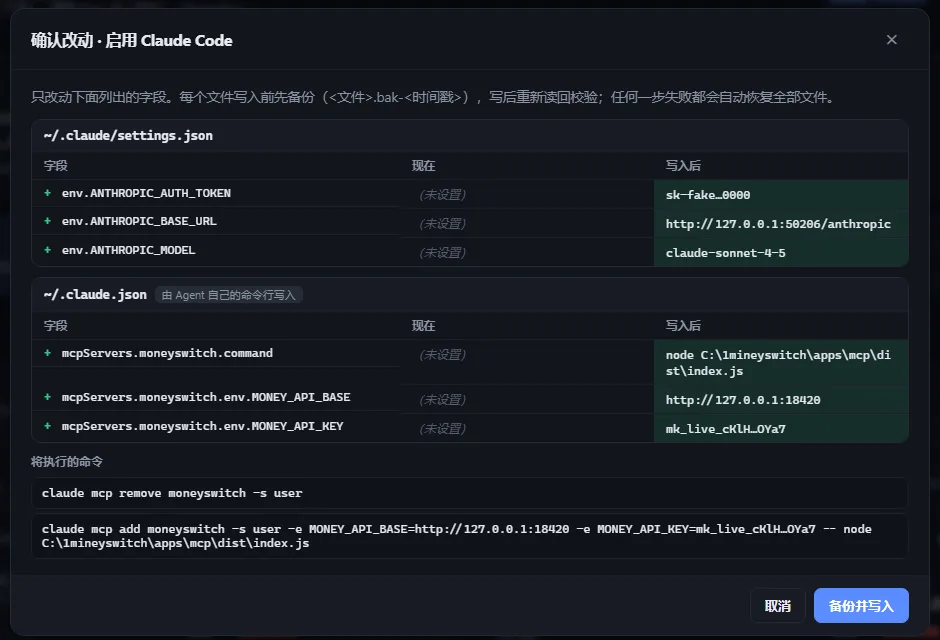This screenshot has height=640, width=940.
Task: Select the ~/.claude/settings.json file heading
Action: coord(128,135)
